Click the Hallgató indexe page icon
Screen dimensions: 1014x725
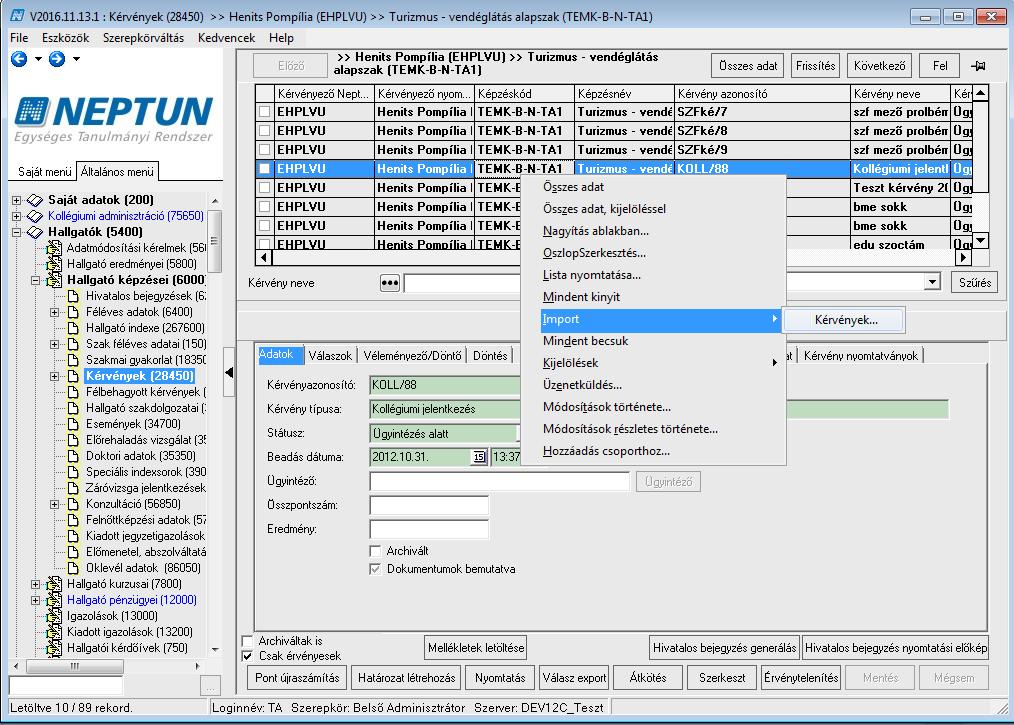point(73,329)
